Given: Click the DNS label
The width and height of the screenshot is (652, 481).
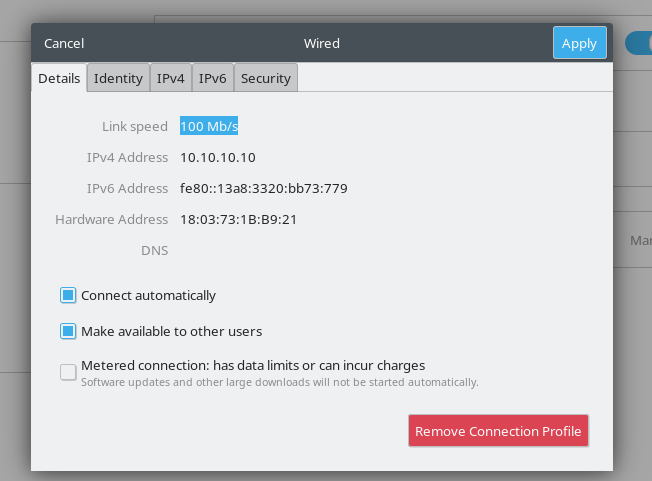Looking at the screenshot, I should click(x=154, y=250).
